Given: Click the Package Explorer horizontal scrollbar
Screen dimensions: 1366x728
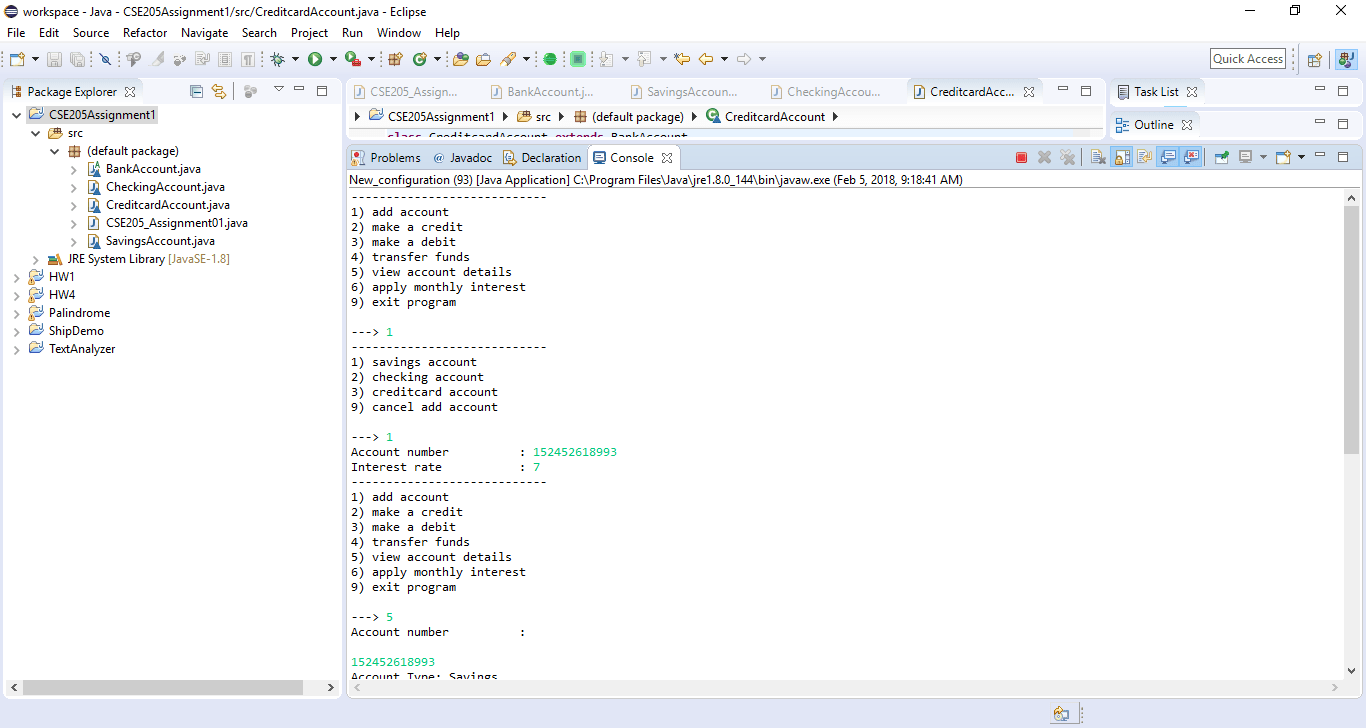Looking at the screenshot, I should [x=162, y=688].
